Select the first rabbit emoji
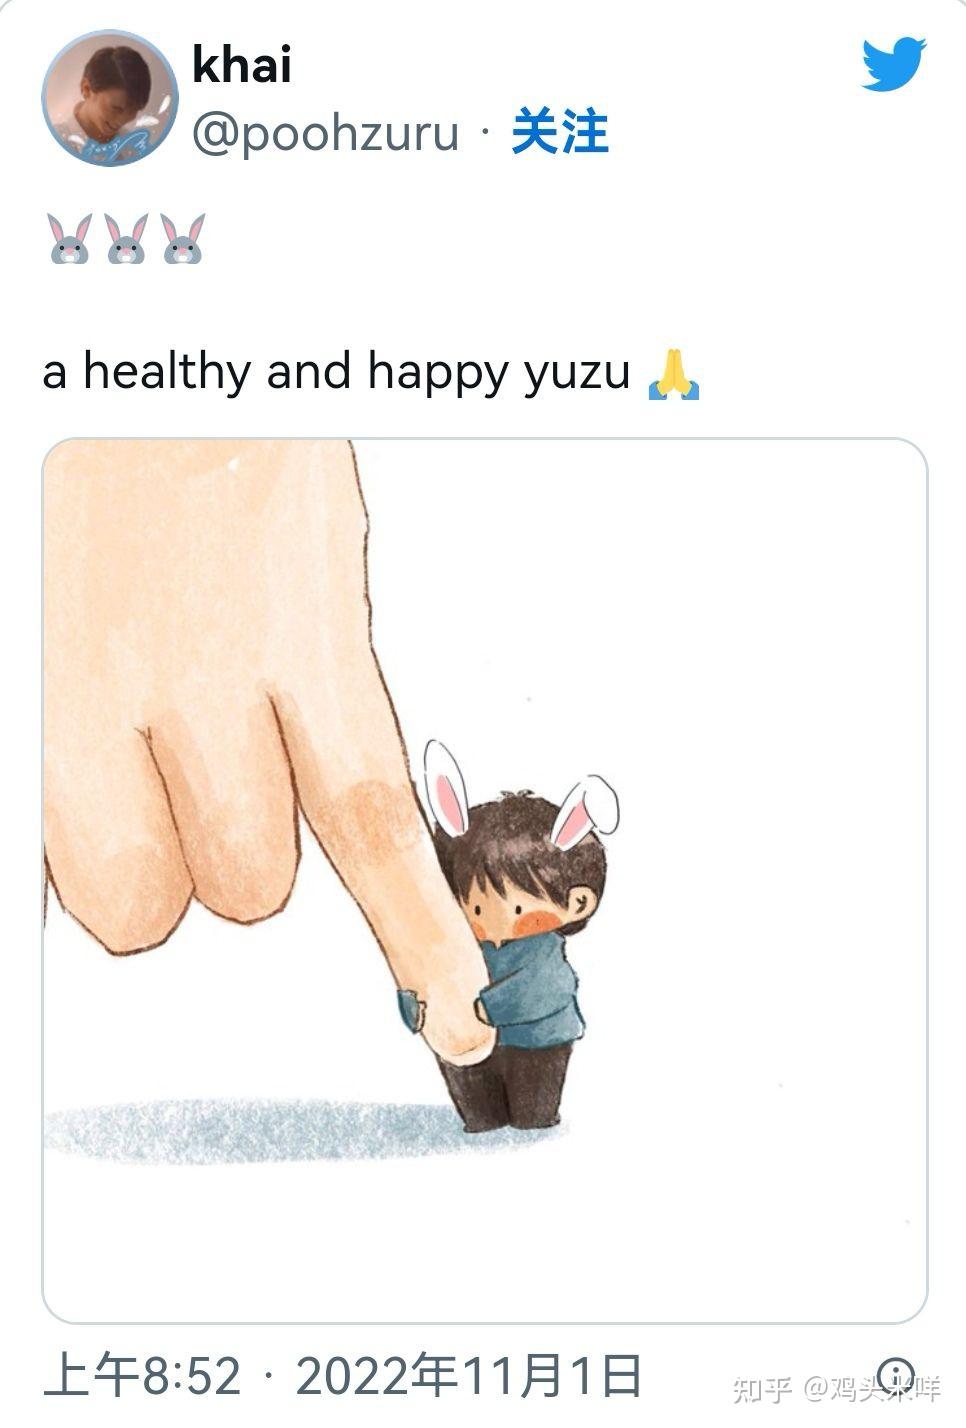 pyautogui.click(x=69, y=239)
